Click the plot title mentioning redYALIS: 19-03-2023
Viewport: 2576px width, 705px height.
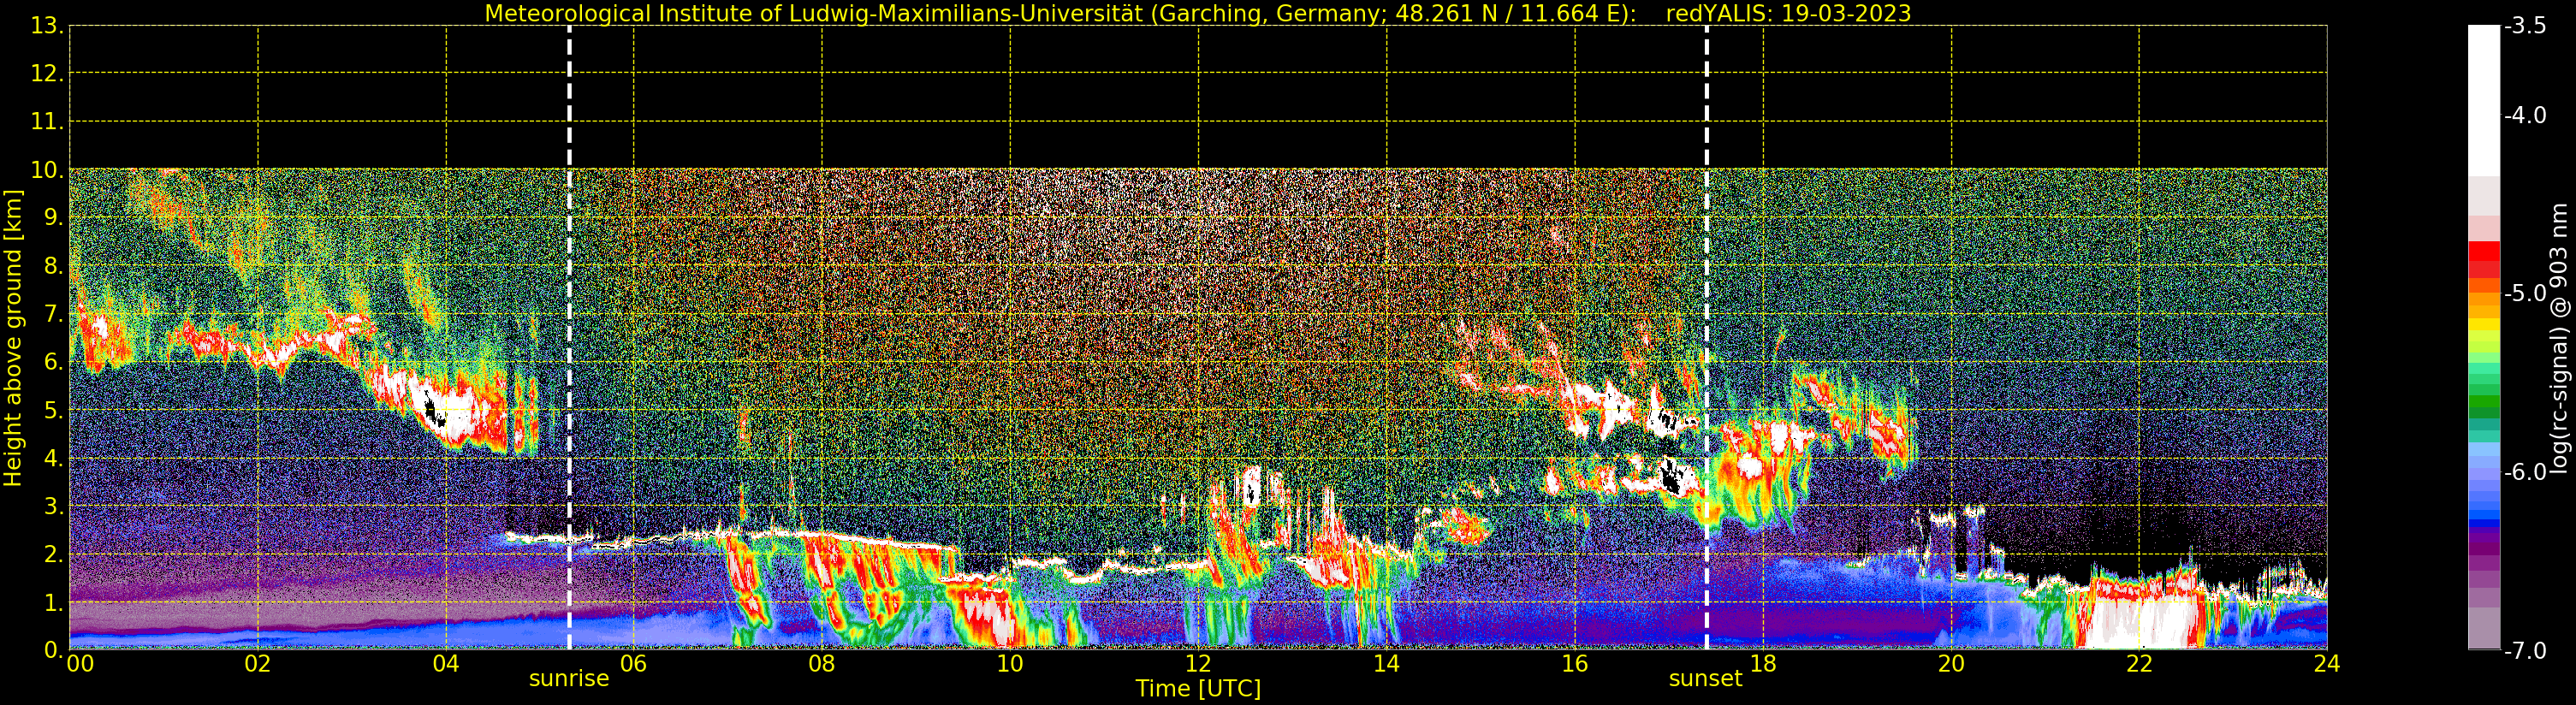[x=1198, y=13]
